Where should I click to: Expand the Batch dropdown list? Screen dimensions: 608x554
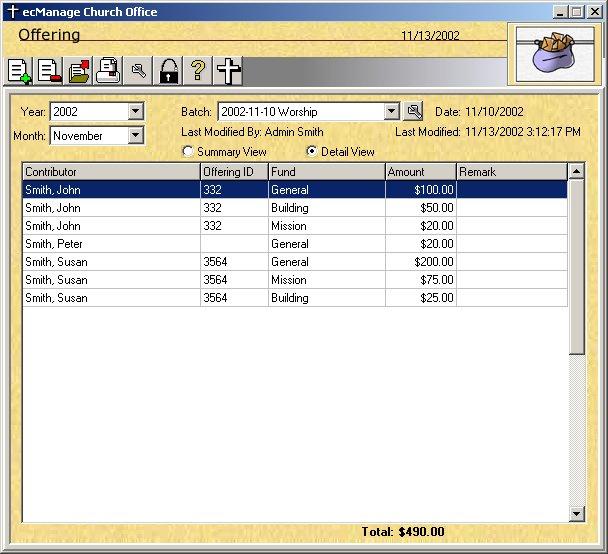tap(392, 112)
